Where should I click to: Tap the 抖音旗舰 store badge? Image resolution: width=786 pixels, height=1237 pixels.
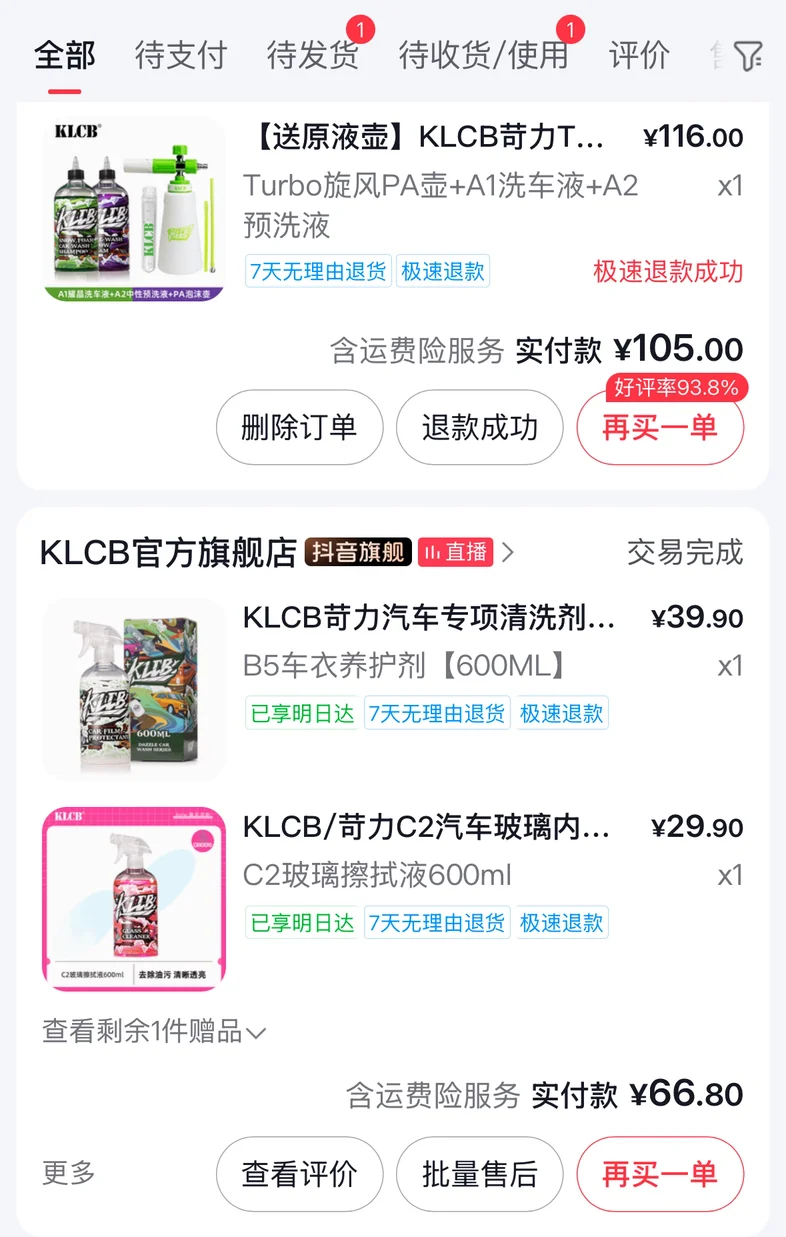[358, 552]
